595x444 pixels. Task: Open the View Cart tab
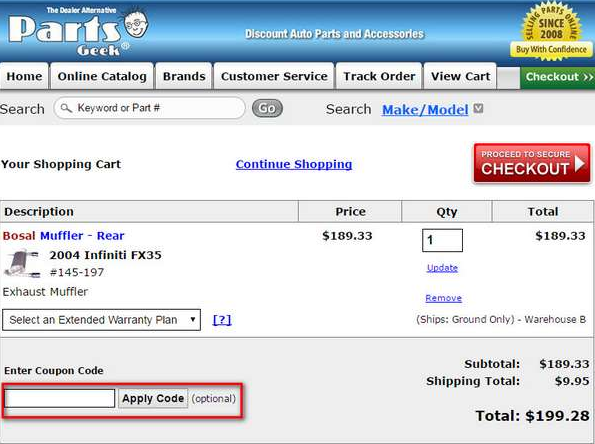pos(460,76)
